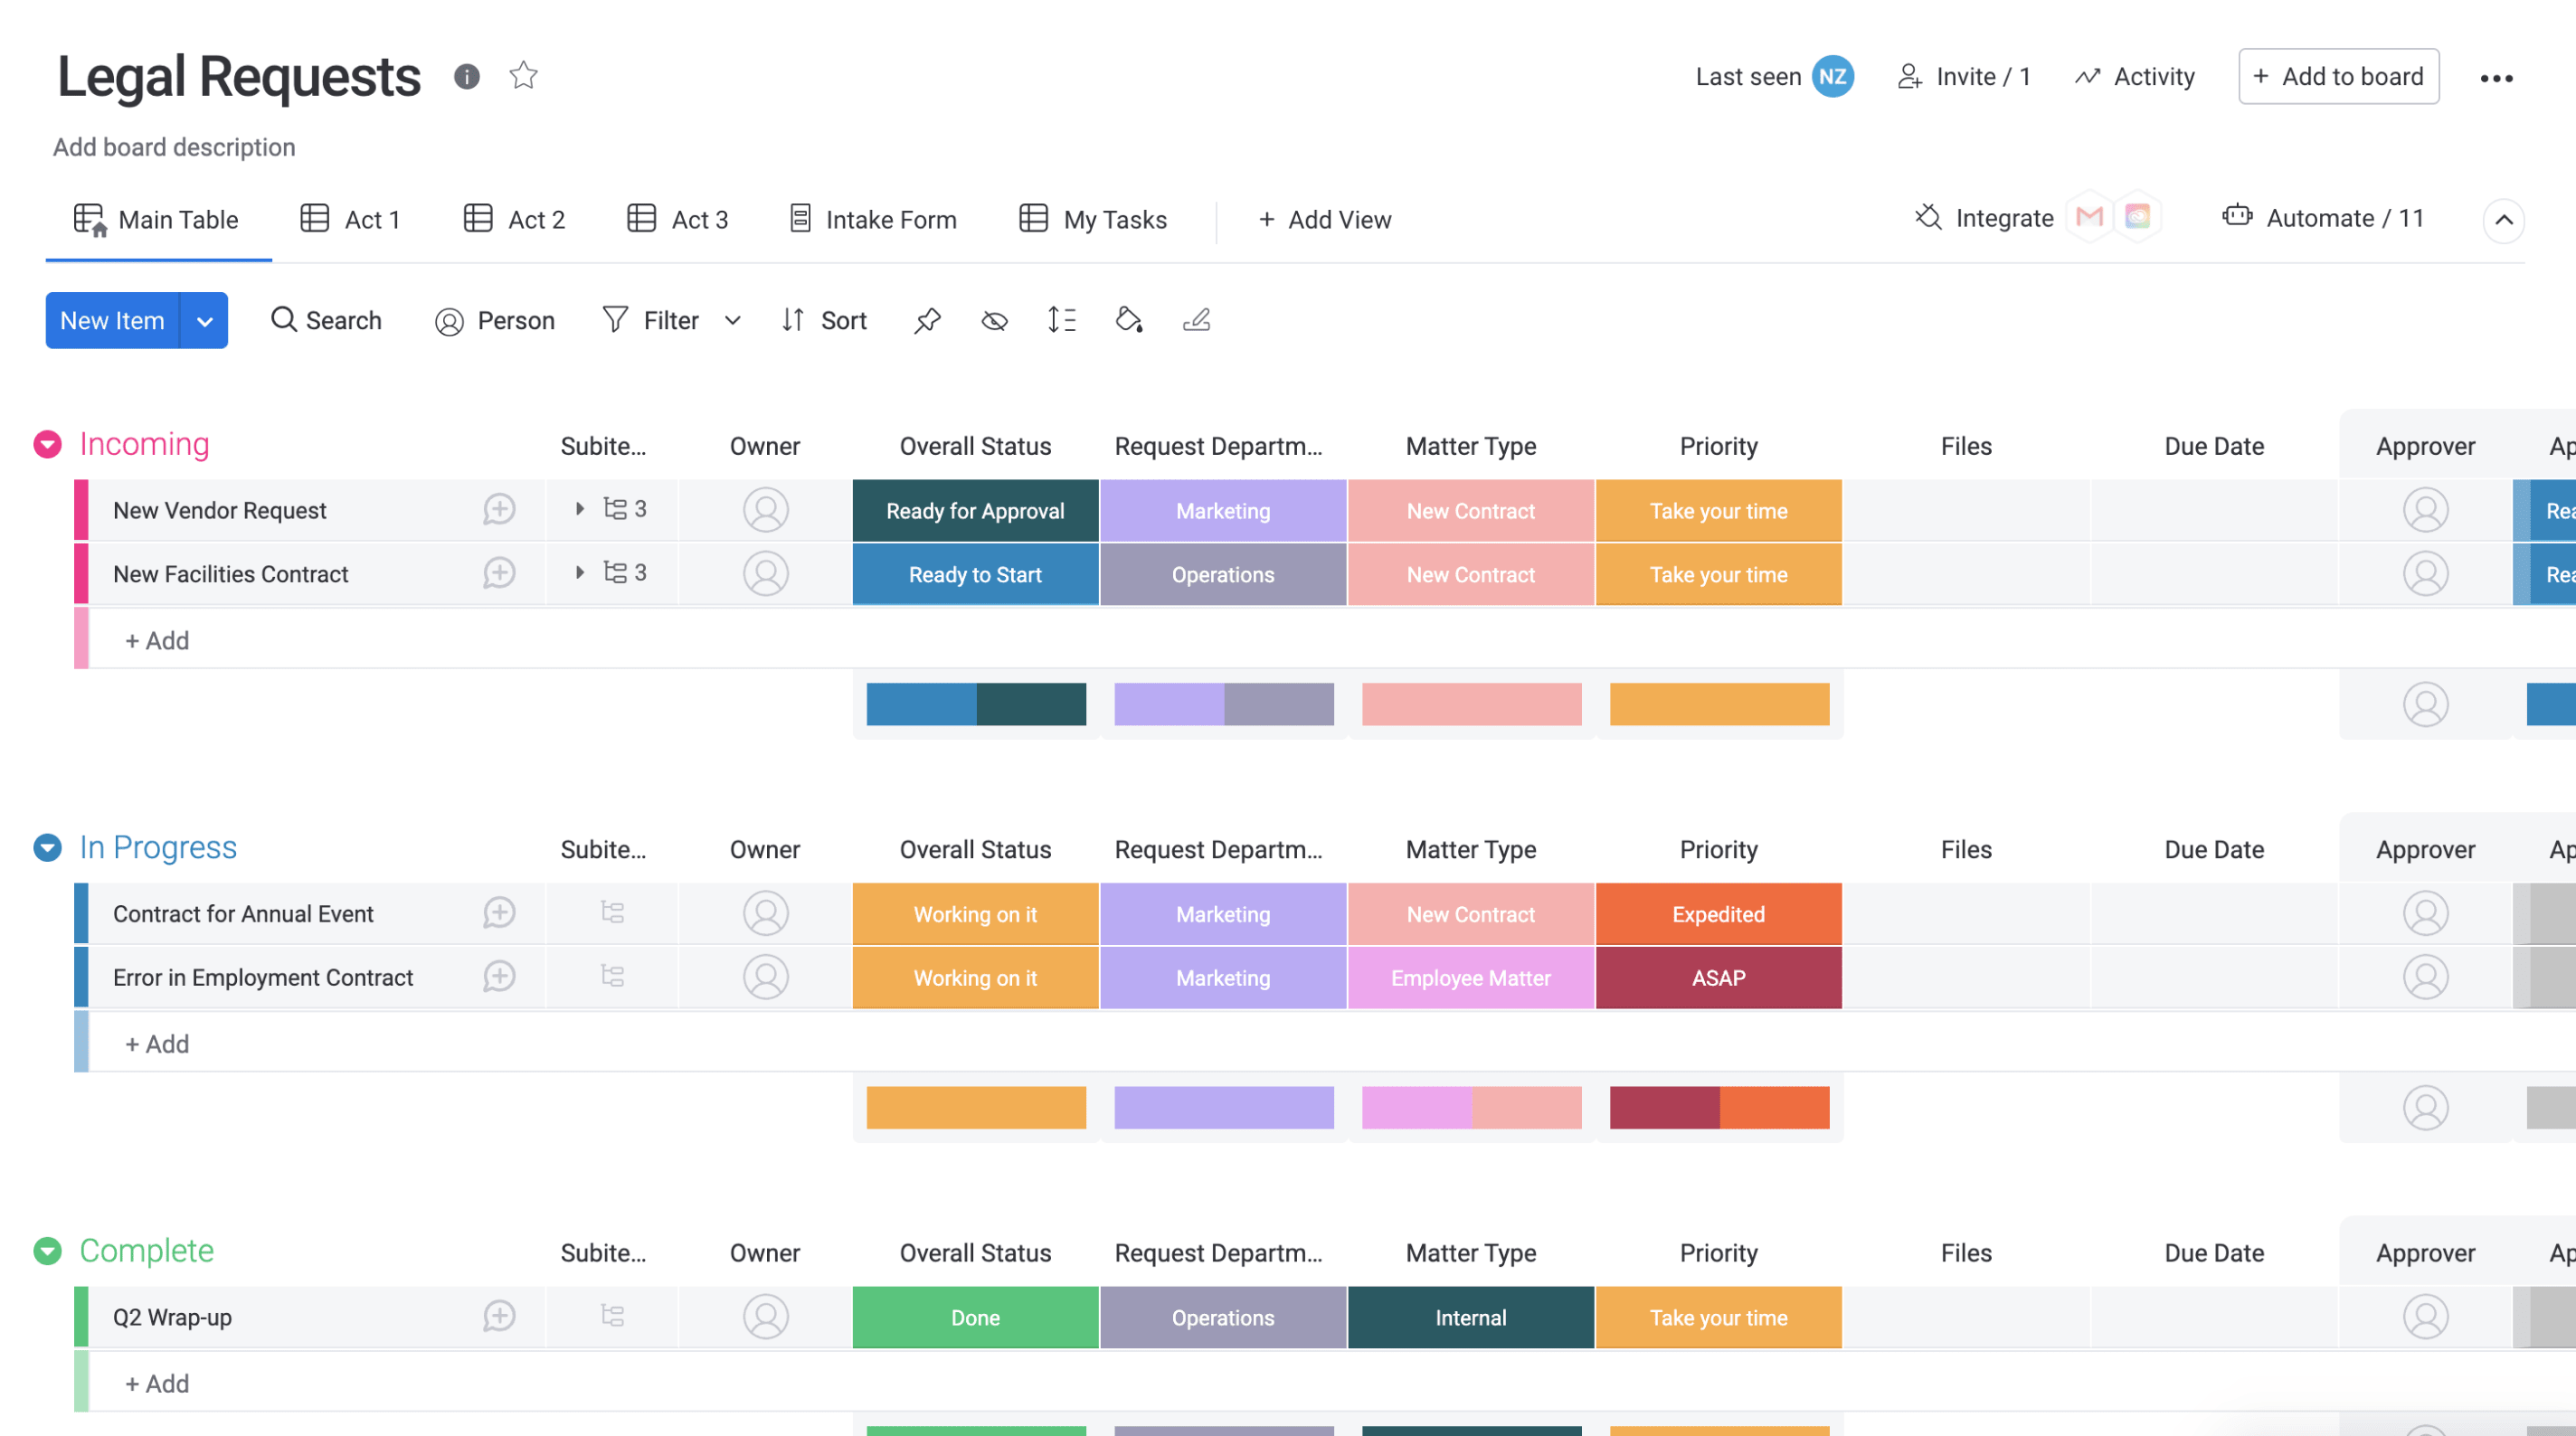Switch to the Act 2 tab
Screen dimensions: 2576x1436
tap(515, 219)
